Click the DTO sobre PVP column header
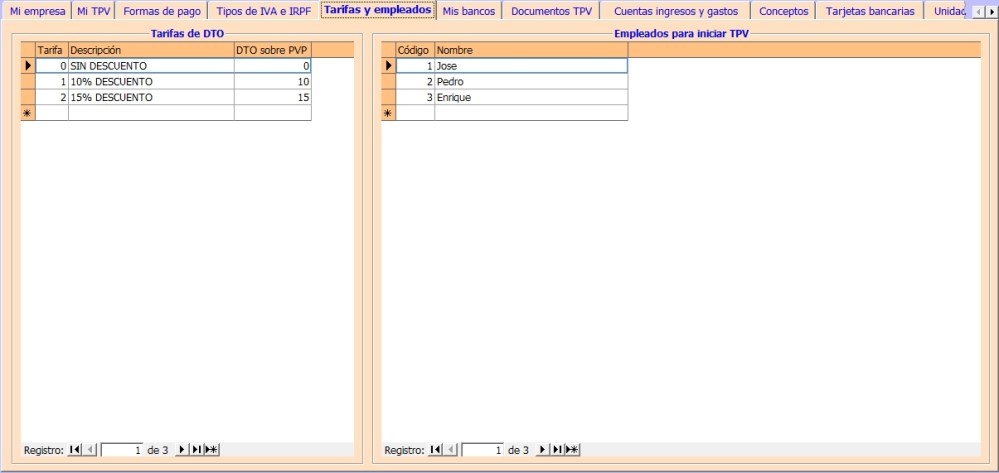This screenshot has height=473, width=999. (272, 50)
